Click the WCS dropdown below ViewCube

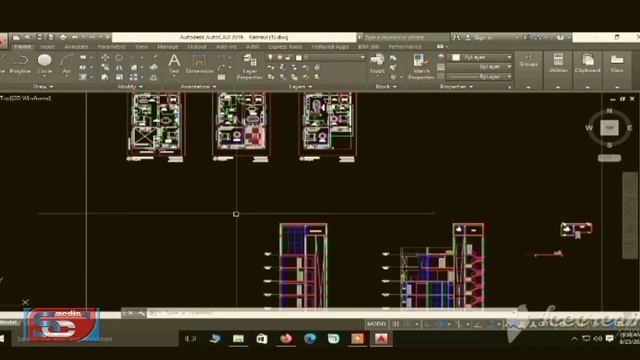pos(609,158)
